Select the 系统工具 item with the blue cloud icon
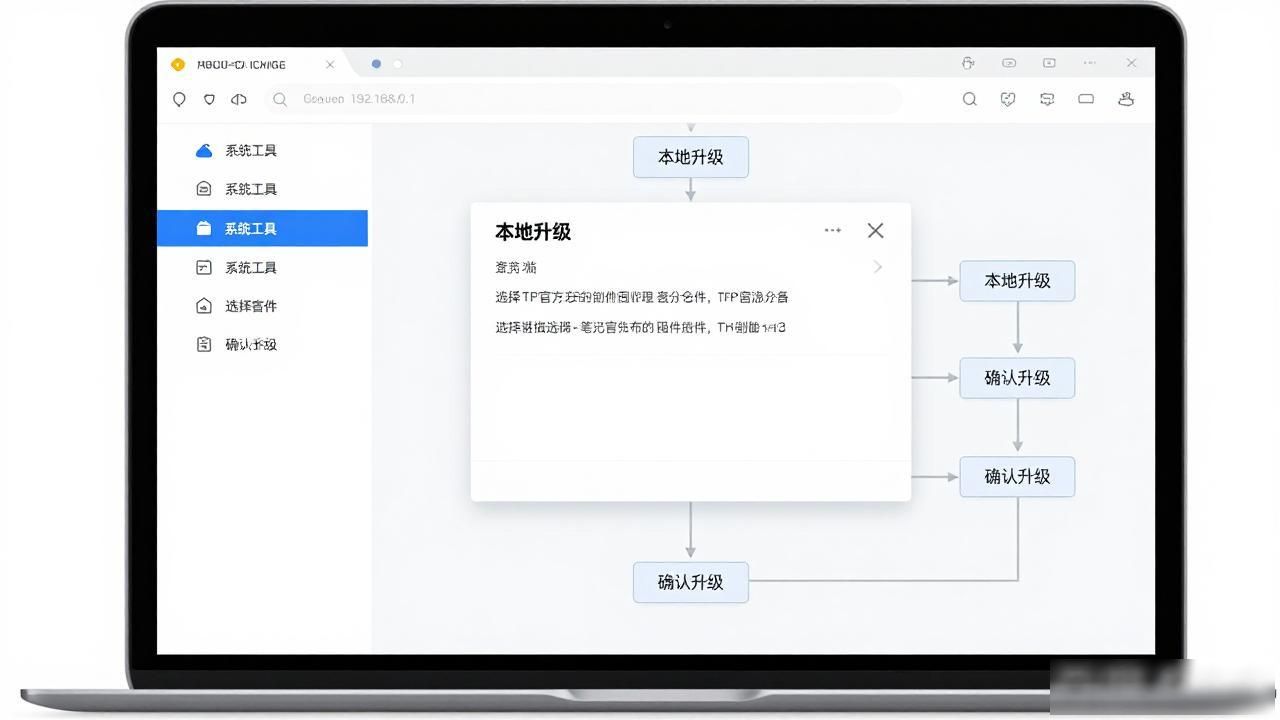This screenshot has width=1280, height=720. coord(262,150)
